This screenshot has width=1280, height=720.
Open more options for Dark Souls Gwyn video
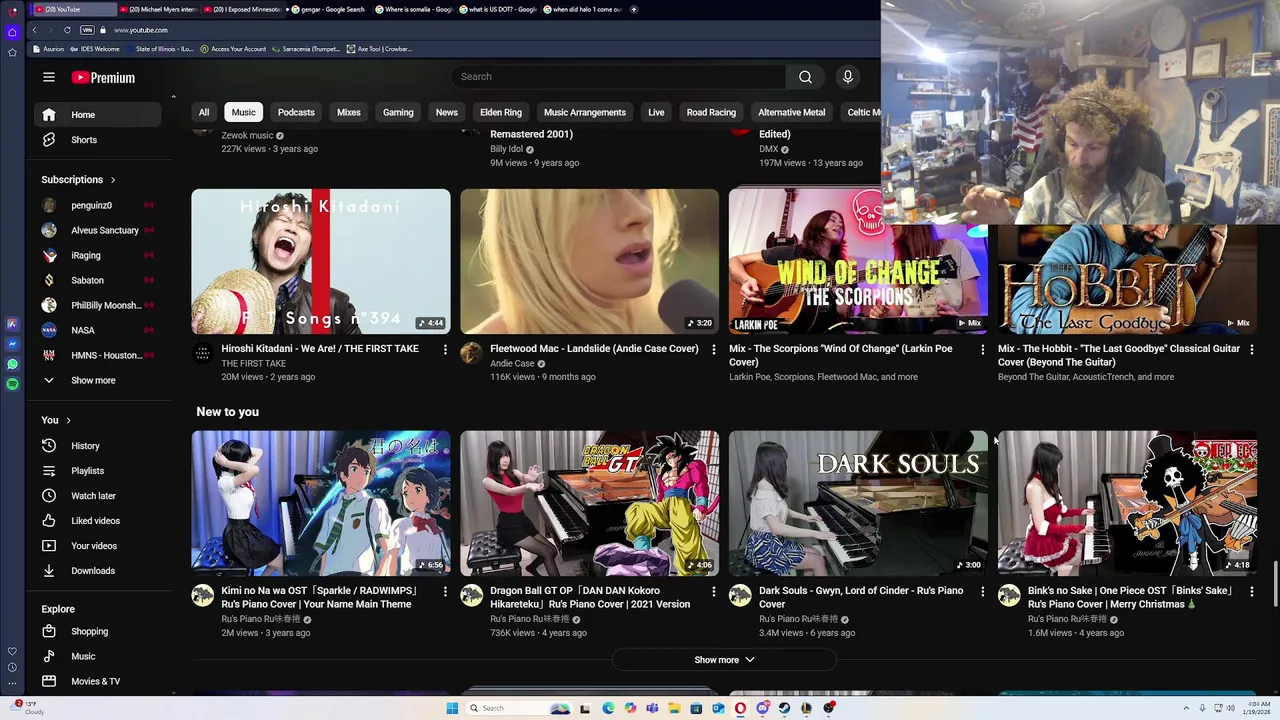982,591
